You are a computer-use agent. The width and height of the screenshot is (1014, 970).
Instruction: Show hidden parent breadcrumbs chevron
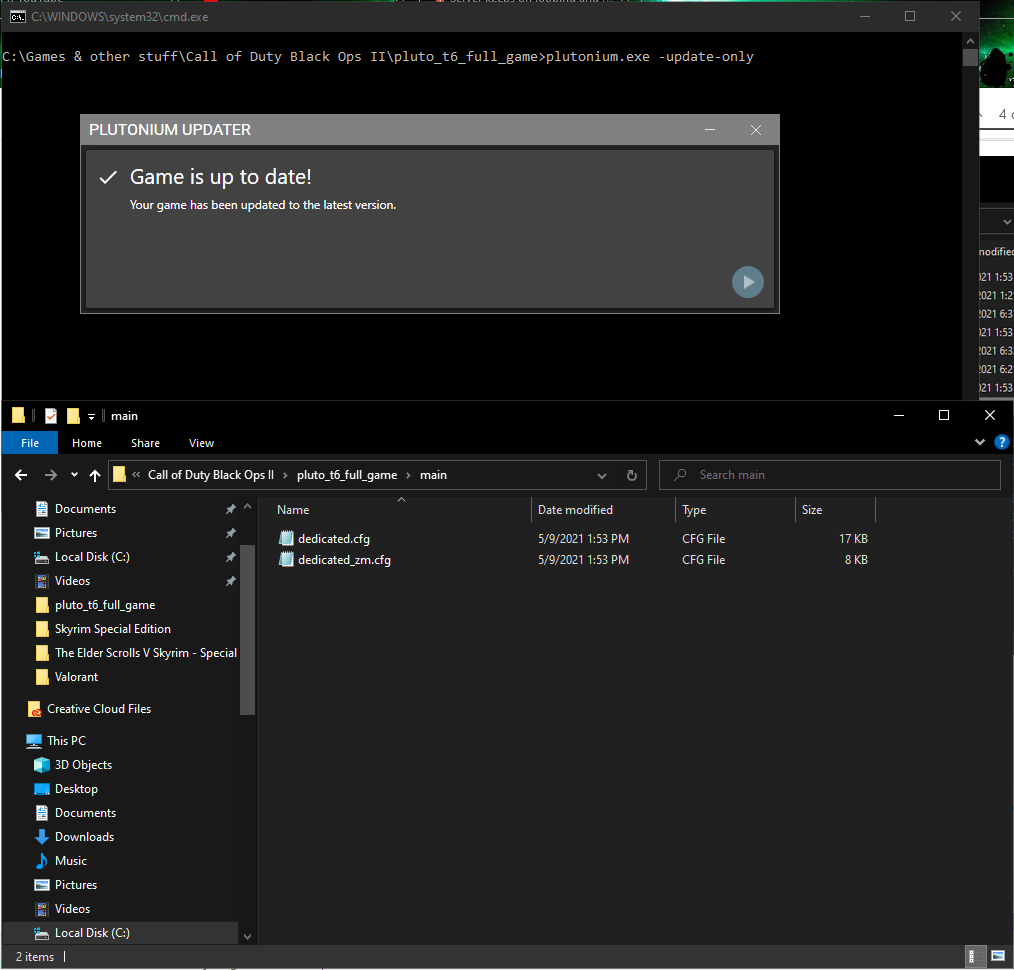[136, 475]
